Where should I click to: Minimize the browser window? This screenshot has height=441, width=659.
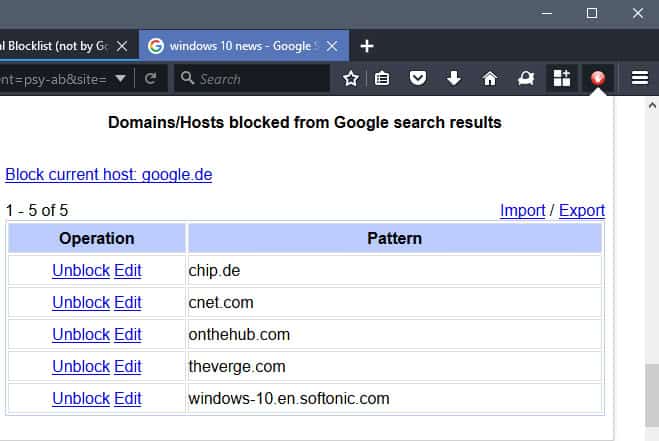point(547,13)
